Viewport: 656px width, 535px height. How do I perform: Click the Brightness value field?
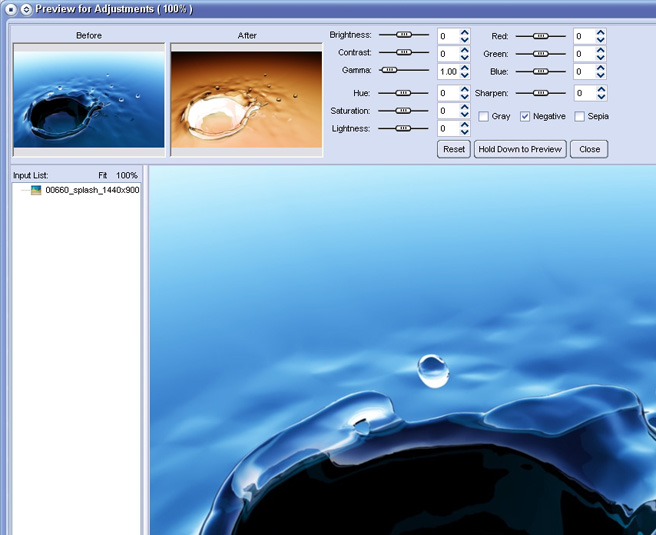coord(448,36)
